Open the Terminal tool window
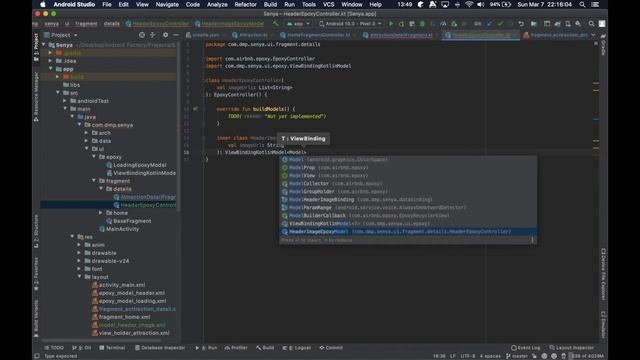The width and height of the screenshot is (640, 360). pyautogui.click(x=112, y=348)
